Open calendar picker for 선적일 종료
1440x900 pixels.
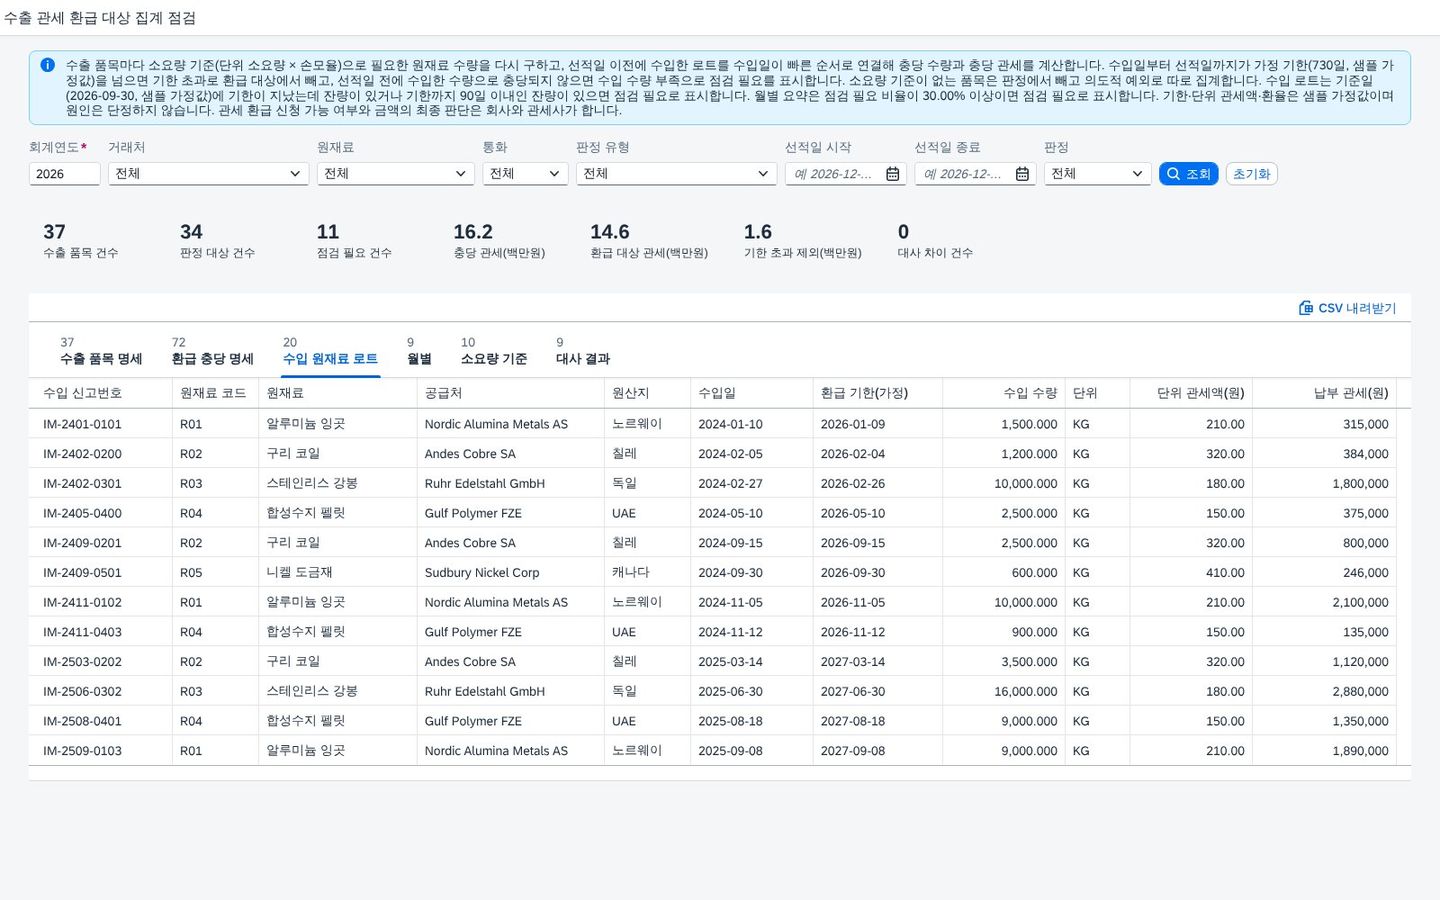1022,174
